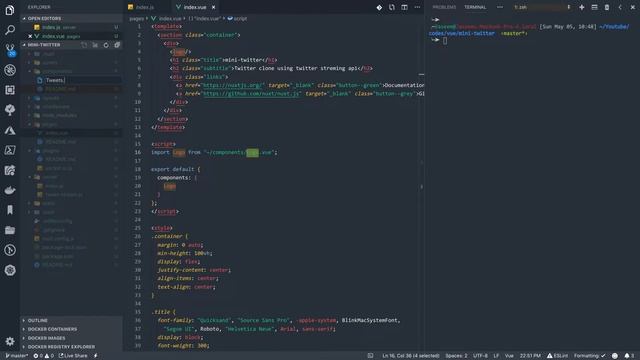Click the terminal prompt cursor
Screen dimensions: 640x360
(445, 40)
